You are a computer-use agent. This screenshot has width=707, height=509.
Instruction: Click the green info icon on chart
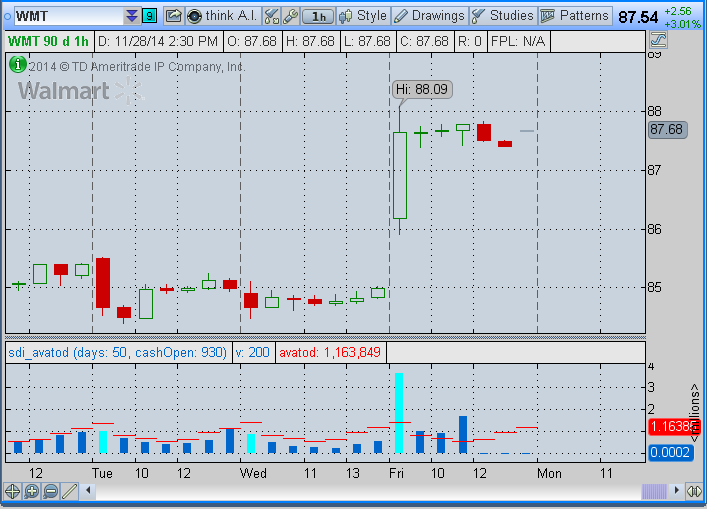pyautogui.click(x=18, y=64)
